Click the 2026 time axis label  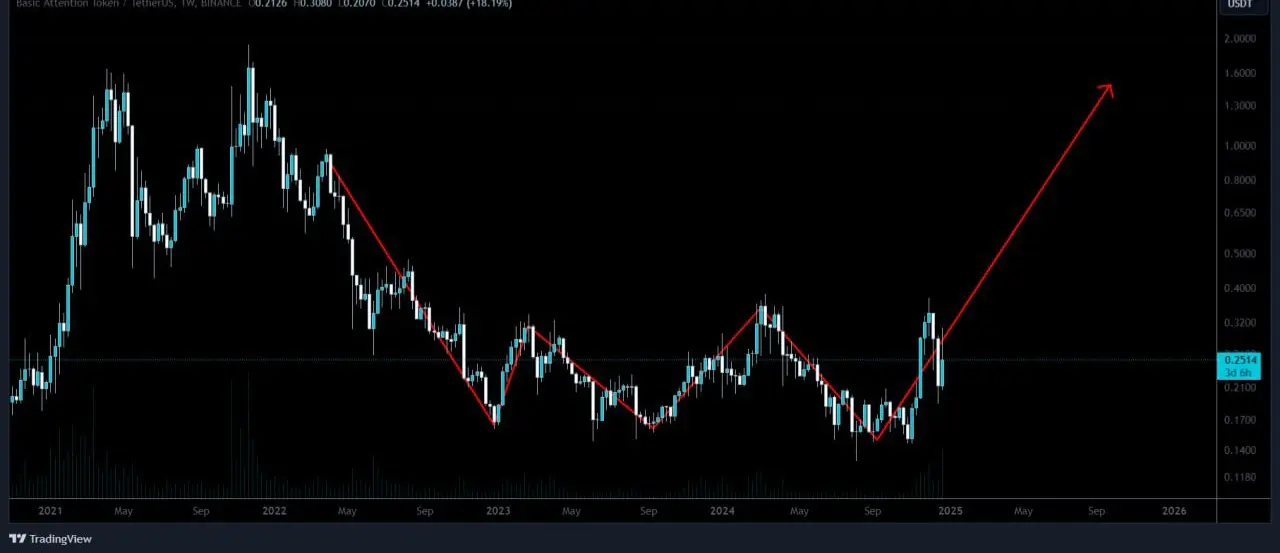pos(1174,511)
